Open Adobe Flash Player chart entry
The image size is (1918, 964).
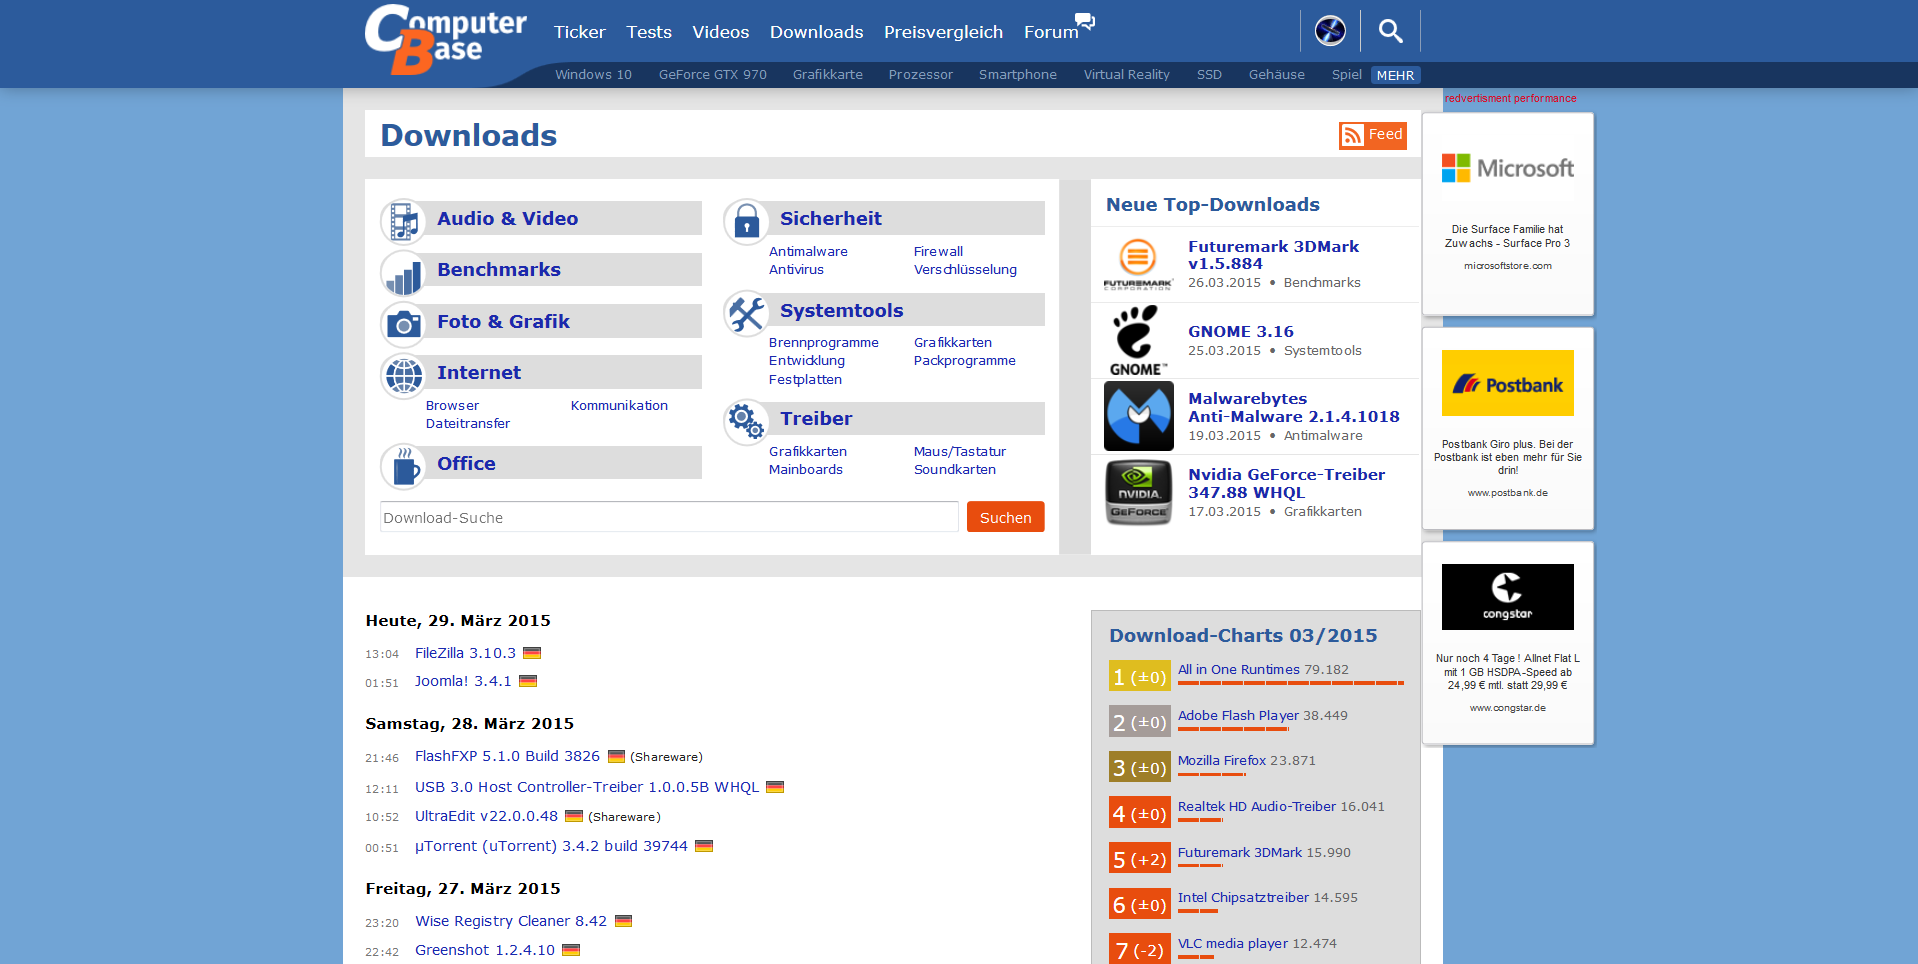1238,716
